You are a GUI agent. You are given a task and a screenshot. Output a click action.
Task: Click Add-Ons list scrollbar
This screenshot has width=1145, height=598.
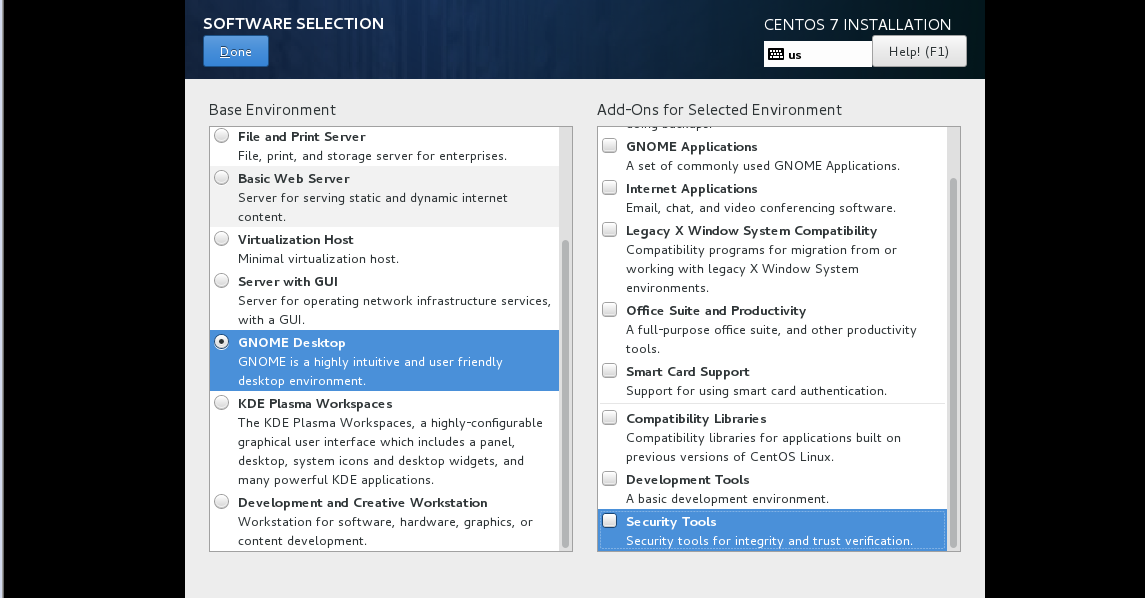tap(953, 363)
